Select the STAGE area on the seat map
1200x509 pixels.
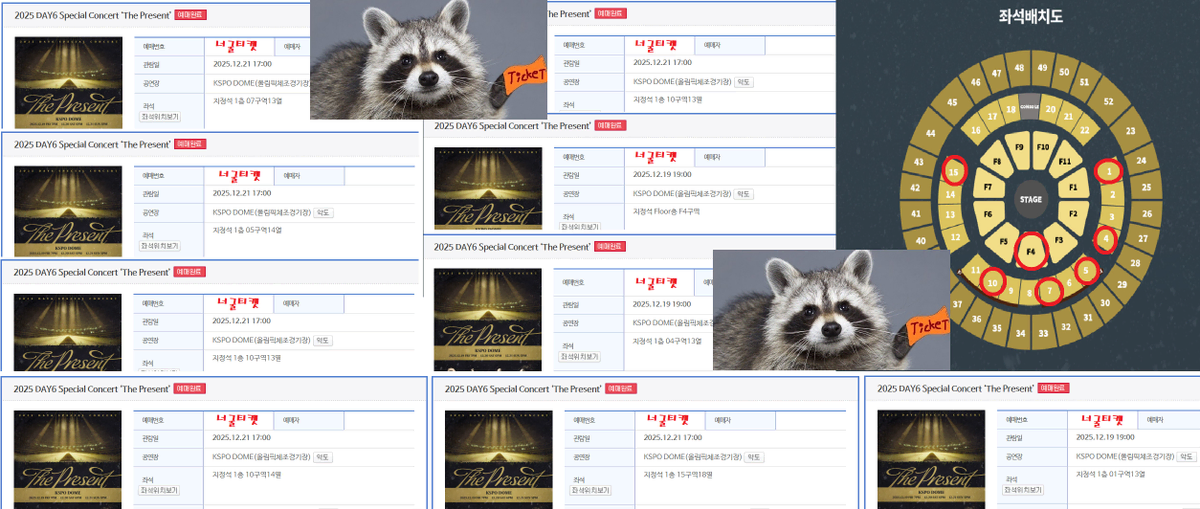[1031, 199]
